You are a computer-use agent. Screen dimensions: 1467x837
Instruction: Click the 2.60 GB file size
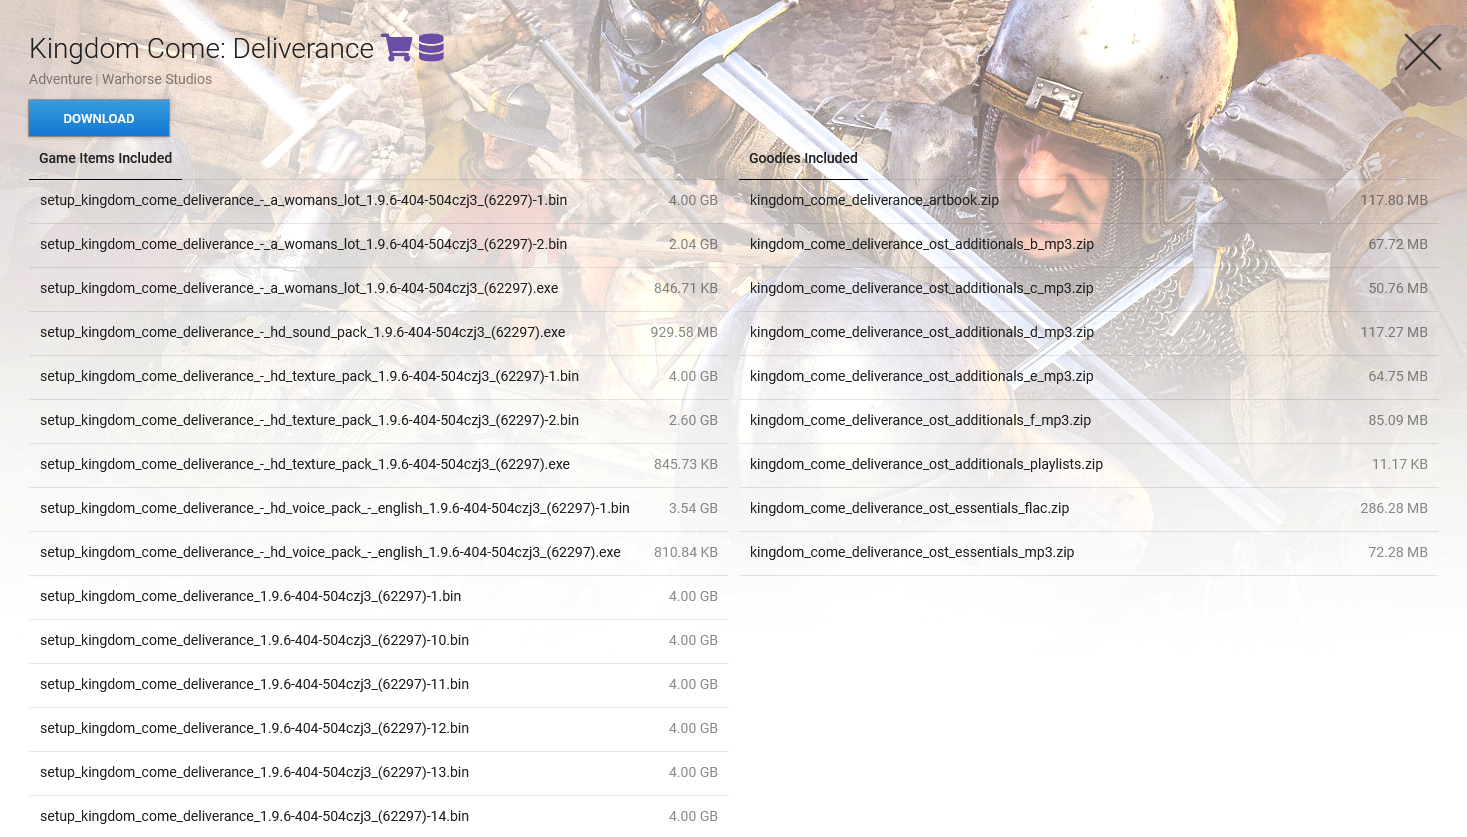click(693, 420)
